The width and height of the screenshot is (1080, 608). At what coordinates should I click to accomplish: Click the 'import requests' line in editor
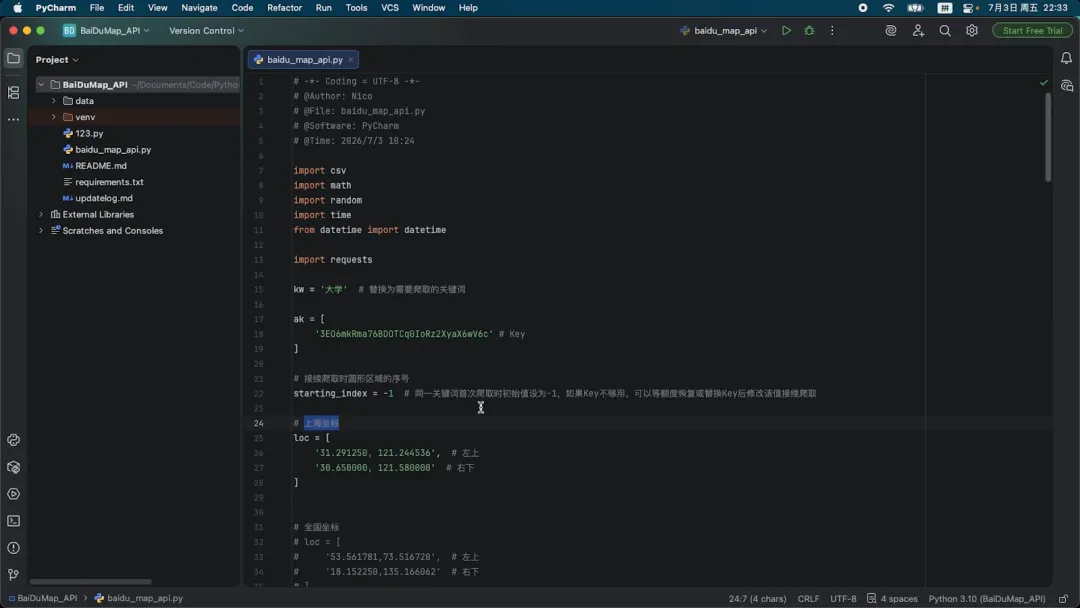[333, 260]
